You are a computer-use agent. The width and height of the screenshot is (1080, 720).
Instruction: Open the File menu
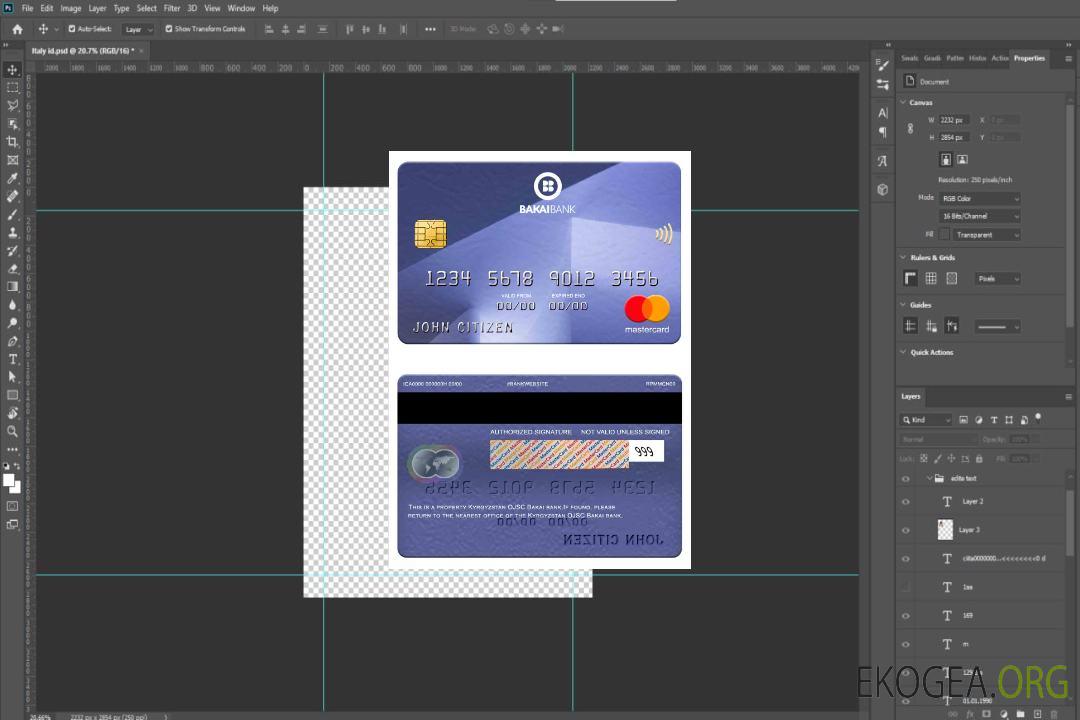[x=28, y=8]
